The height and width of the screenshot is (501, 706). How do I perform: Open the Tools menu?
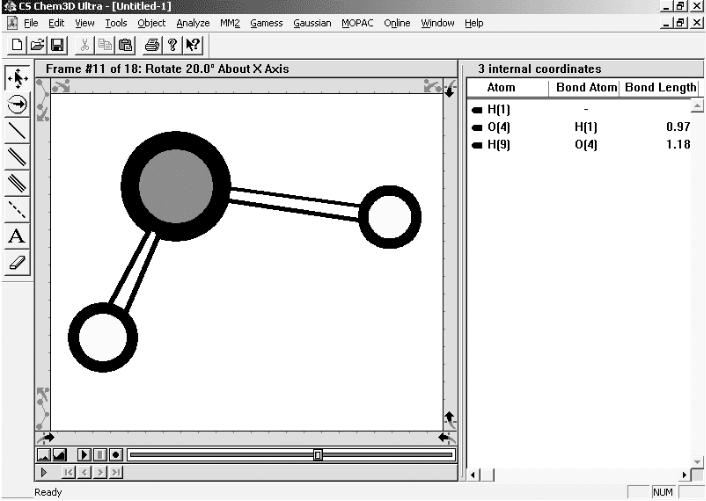click(116, 23)
